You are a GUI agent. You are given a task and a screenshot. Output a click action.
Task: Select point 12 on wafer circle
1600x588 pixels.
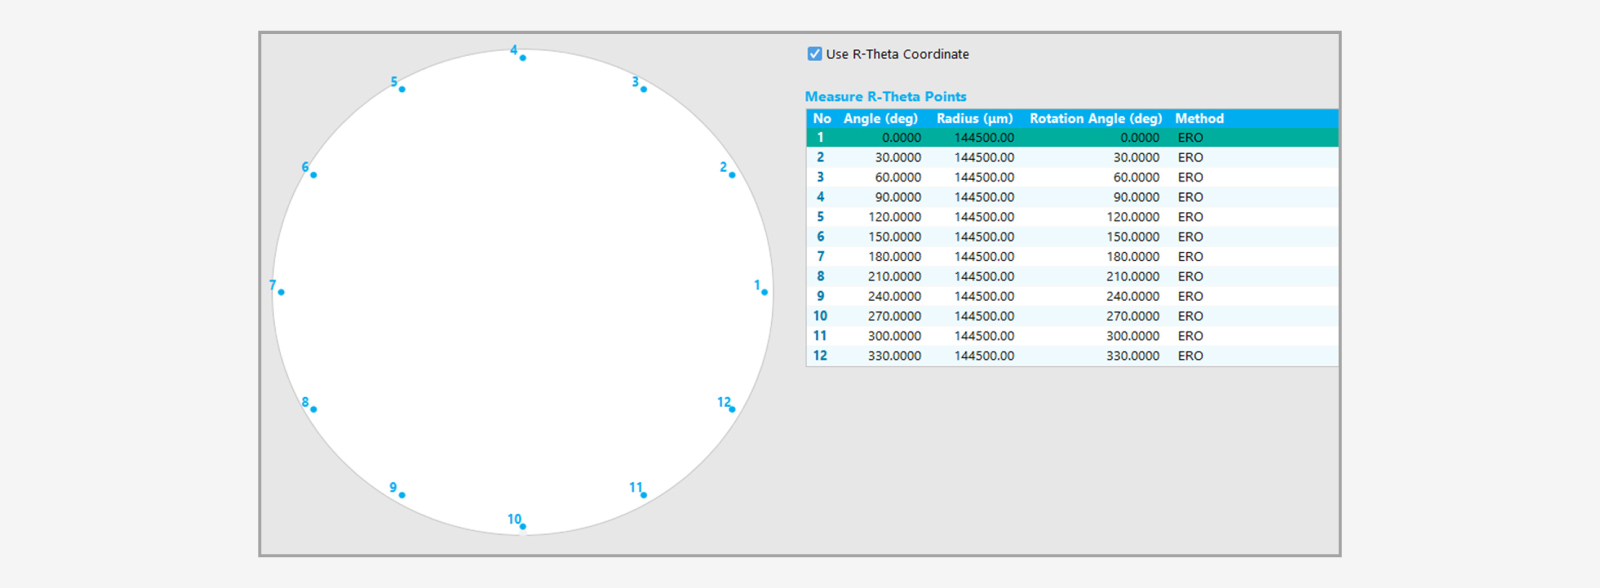coord(732,409)
